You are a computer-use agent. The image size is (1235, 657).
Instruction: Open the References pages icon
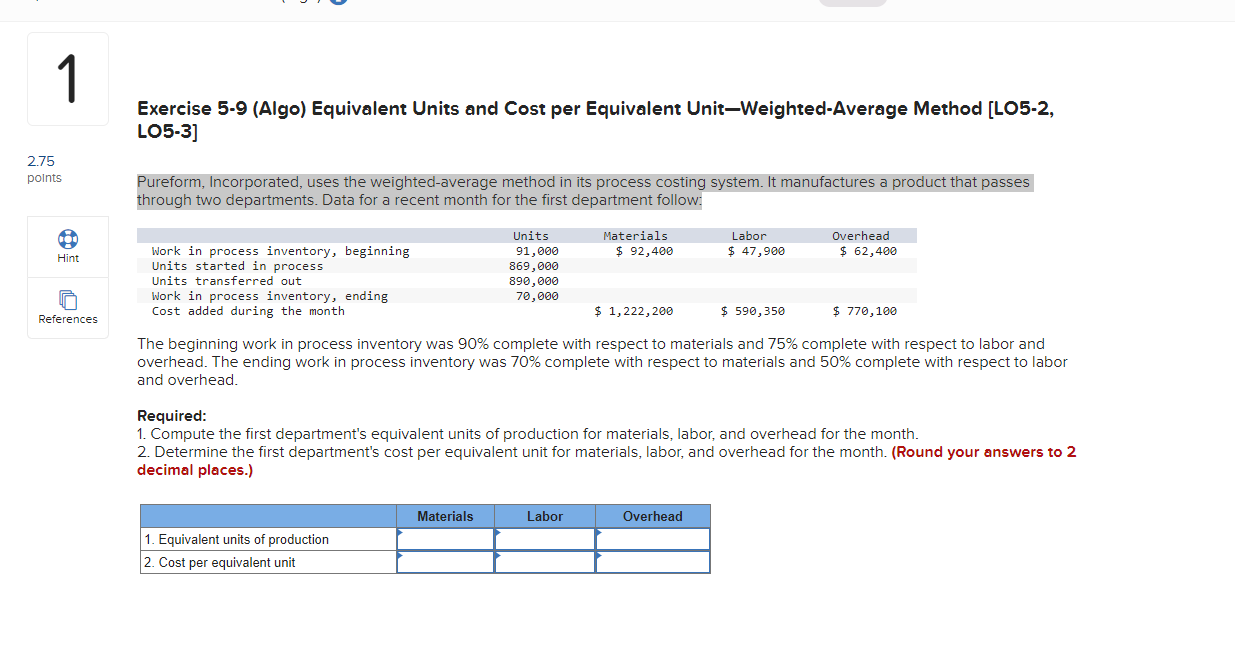click(x=67, y=300)
